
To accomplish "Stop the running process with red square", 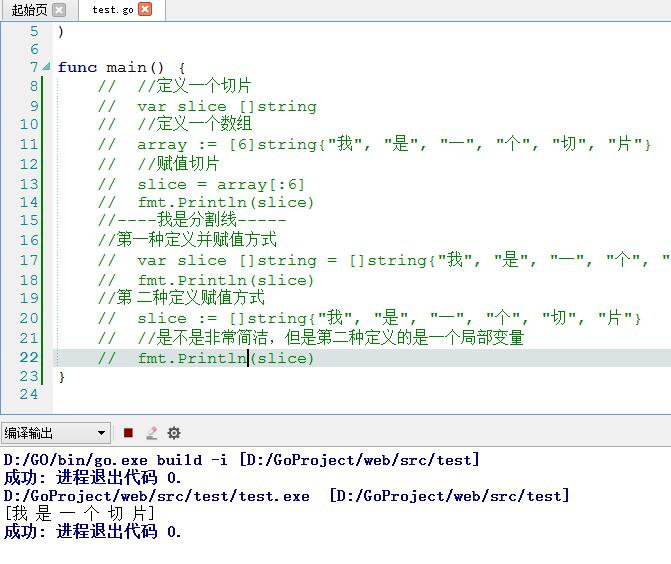I will (128, 433).
